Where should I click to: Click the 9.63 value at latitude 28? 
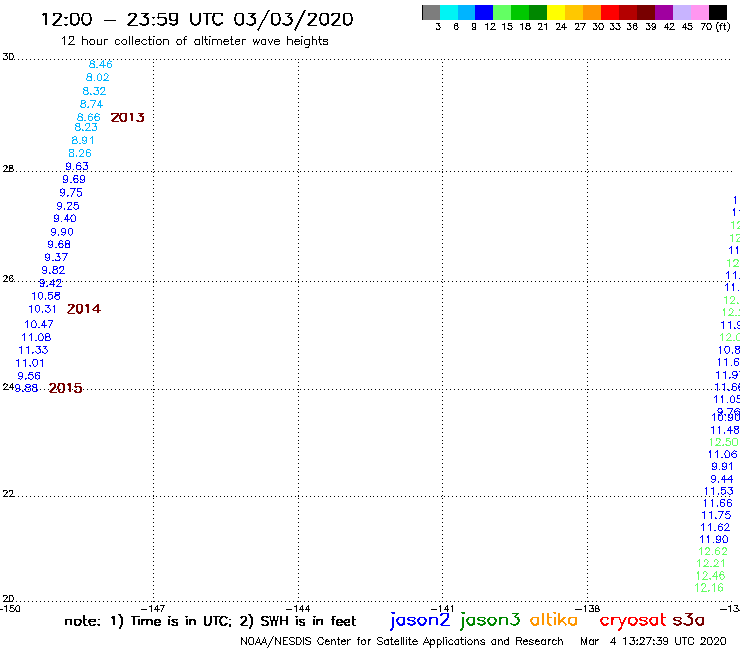(x=76, y=166)
